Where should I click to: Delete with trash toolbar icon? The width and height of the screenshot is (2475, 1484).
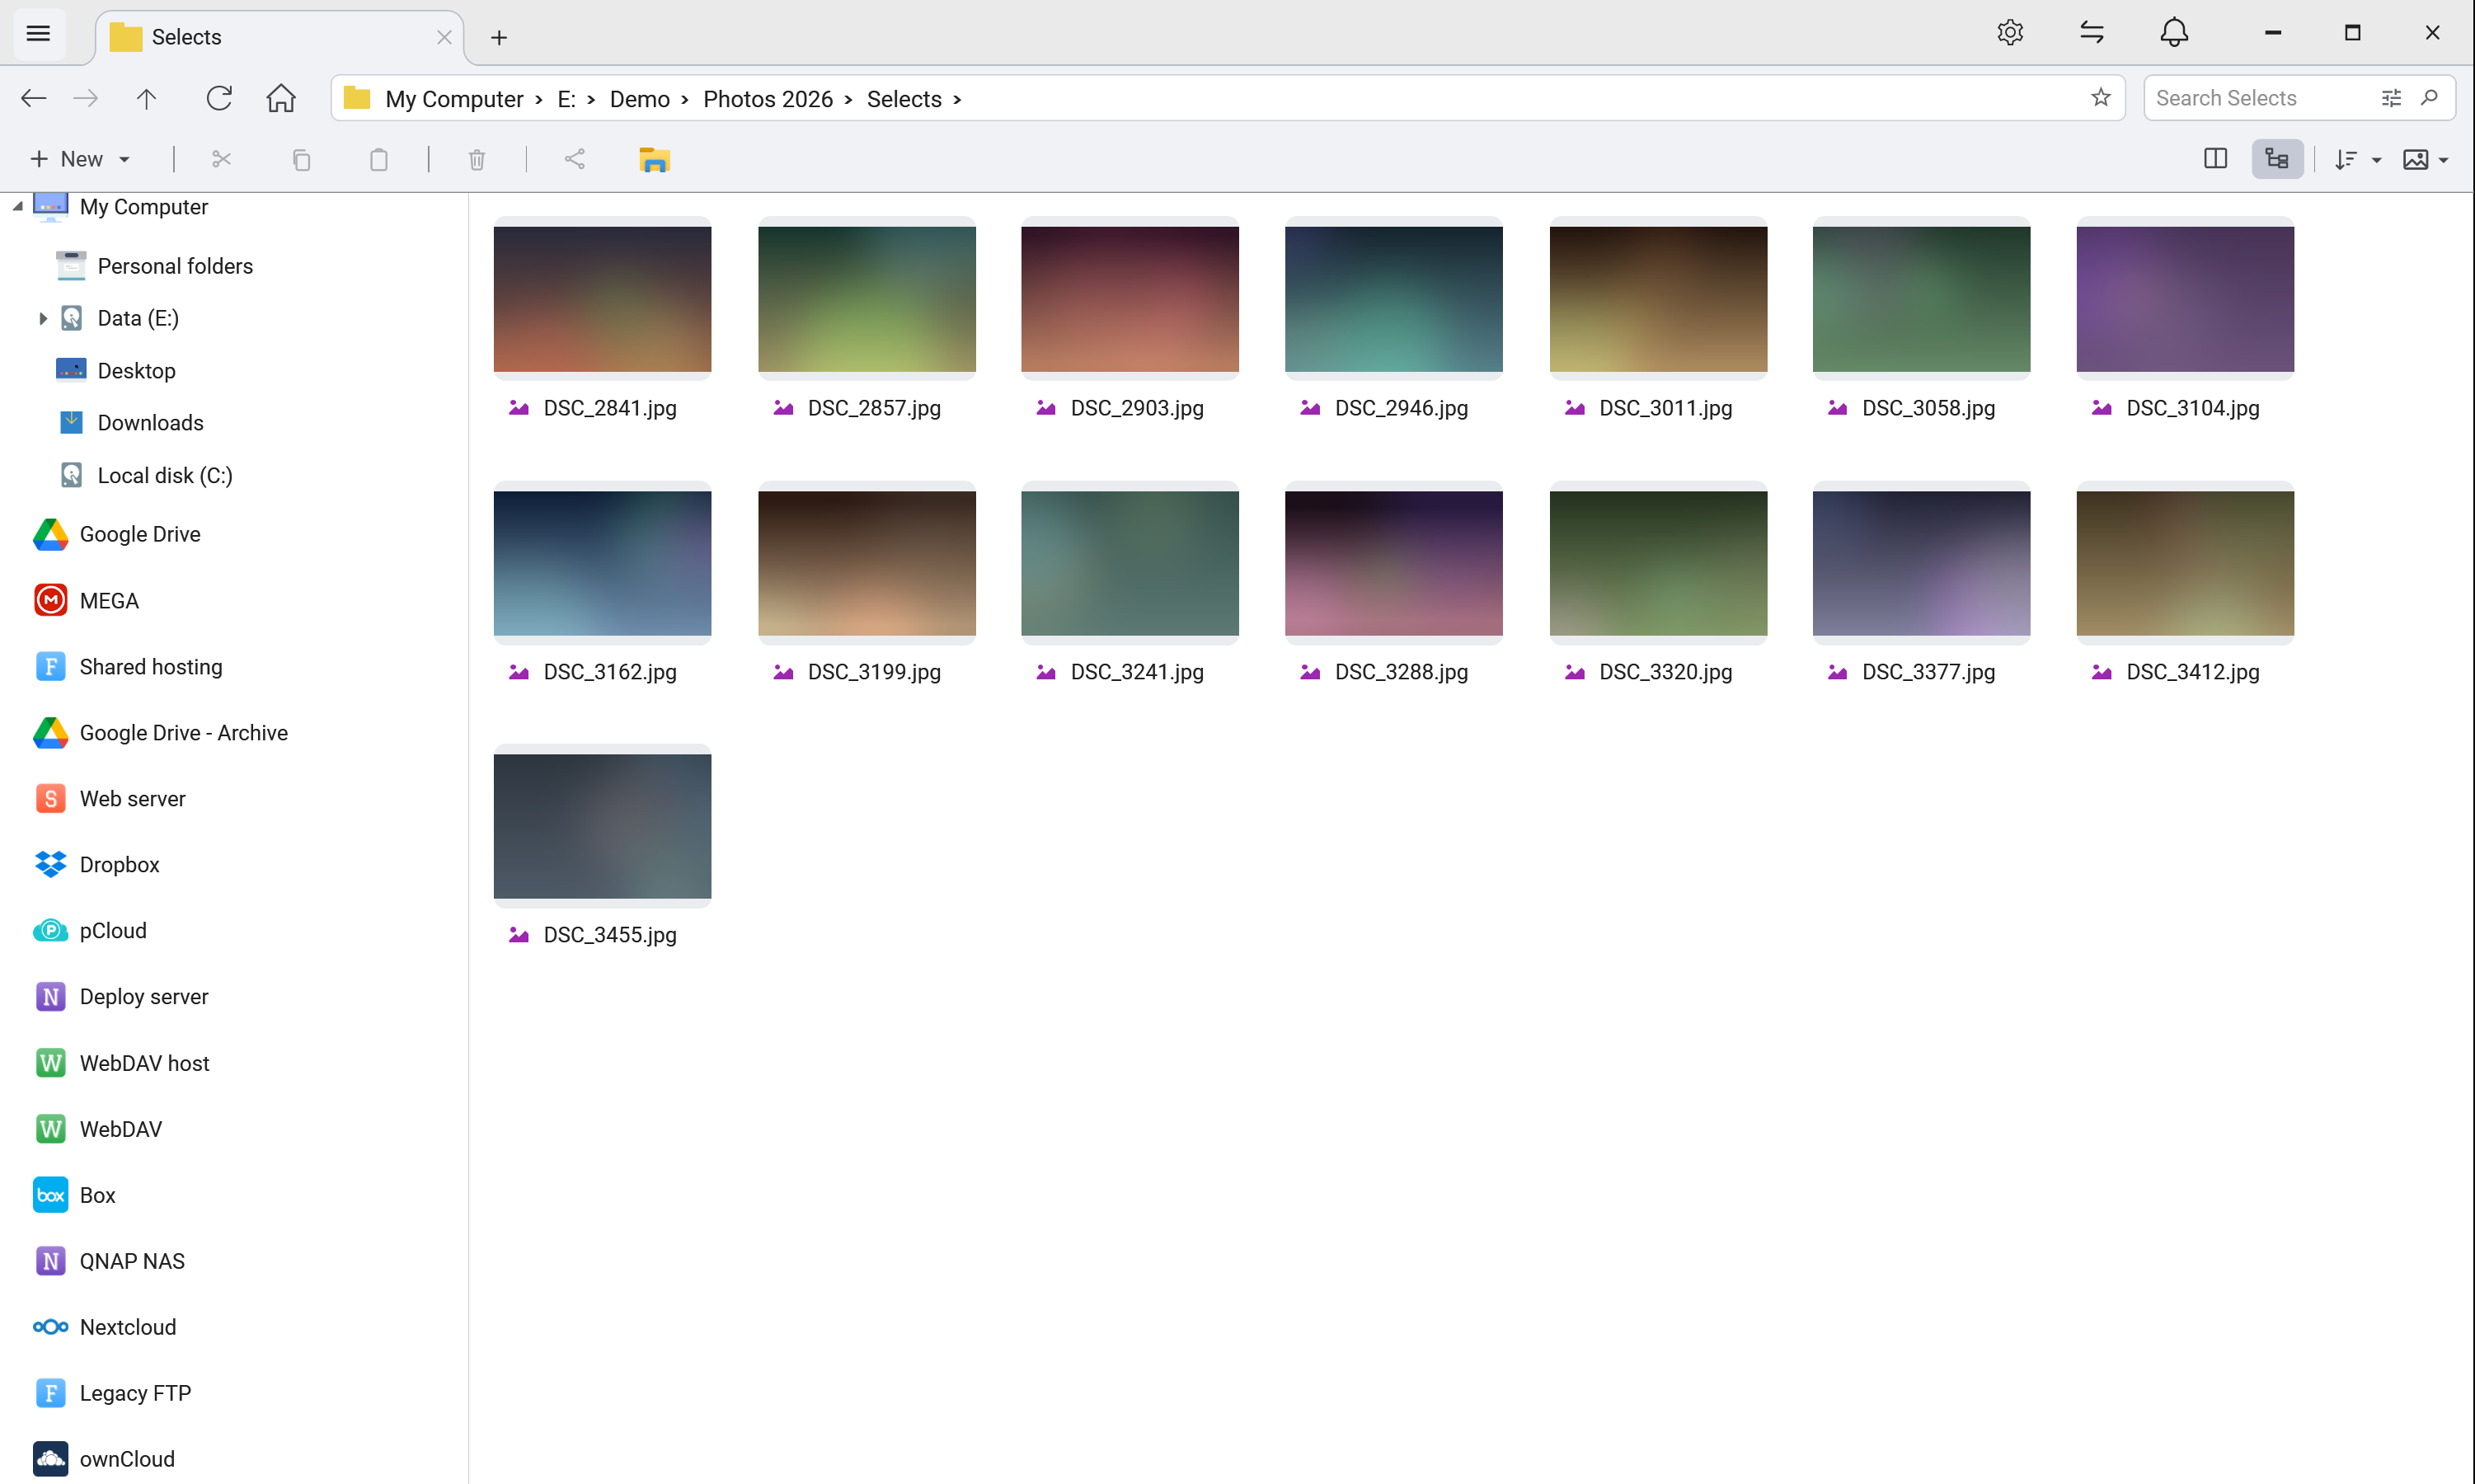tap(477, 159)
